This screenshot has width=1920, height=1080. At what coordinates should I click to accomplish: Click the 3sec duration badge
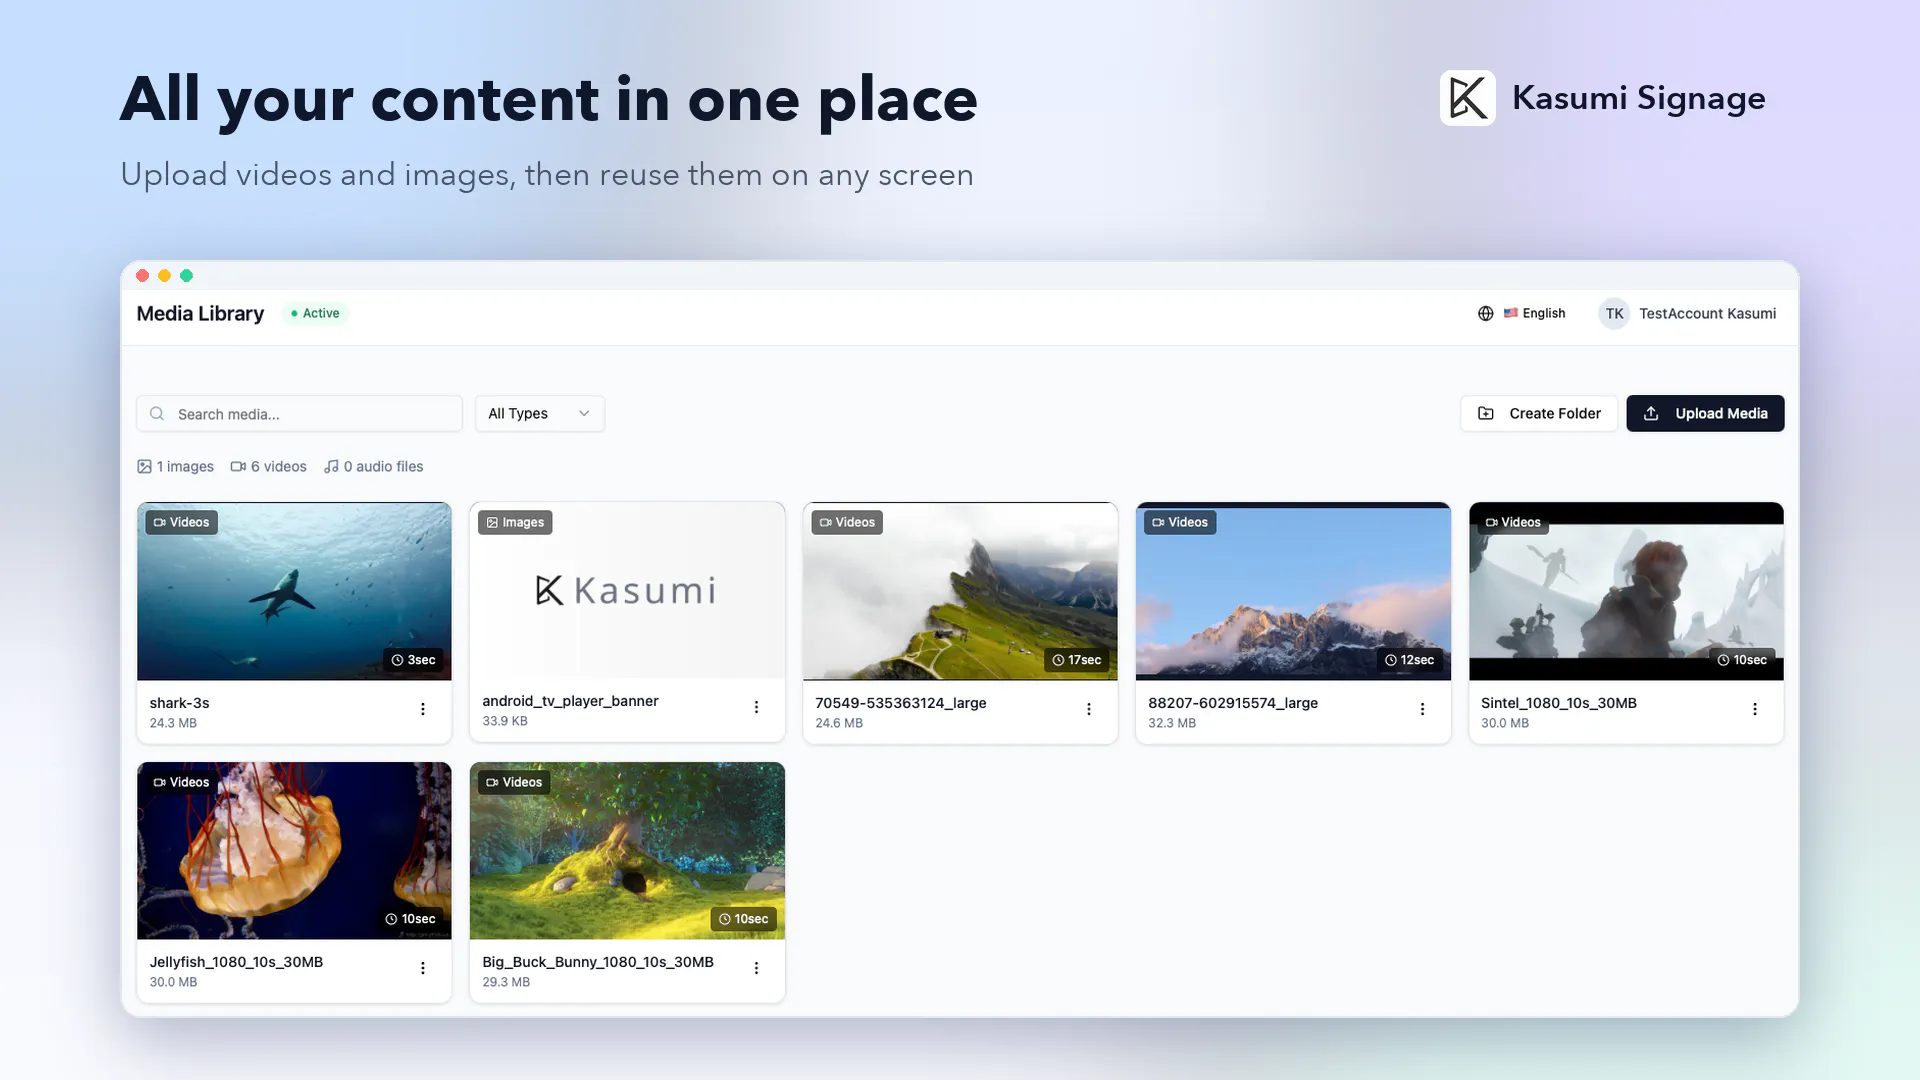point(413,660)
